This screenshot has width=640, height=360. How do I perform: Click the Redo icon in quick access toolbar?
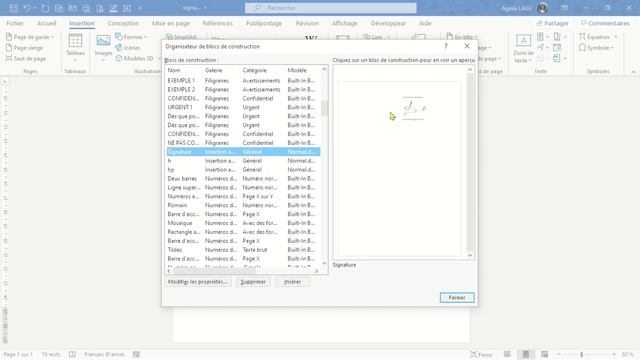tap(45, 8)
